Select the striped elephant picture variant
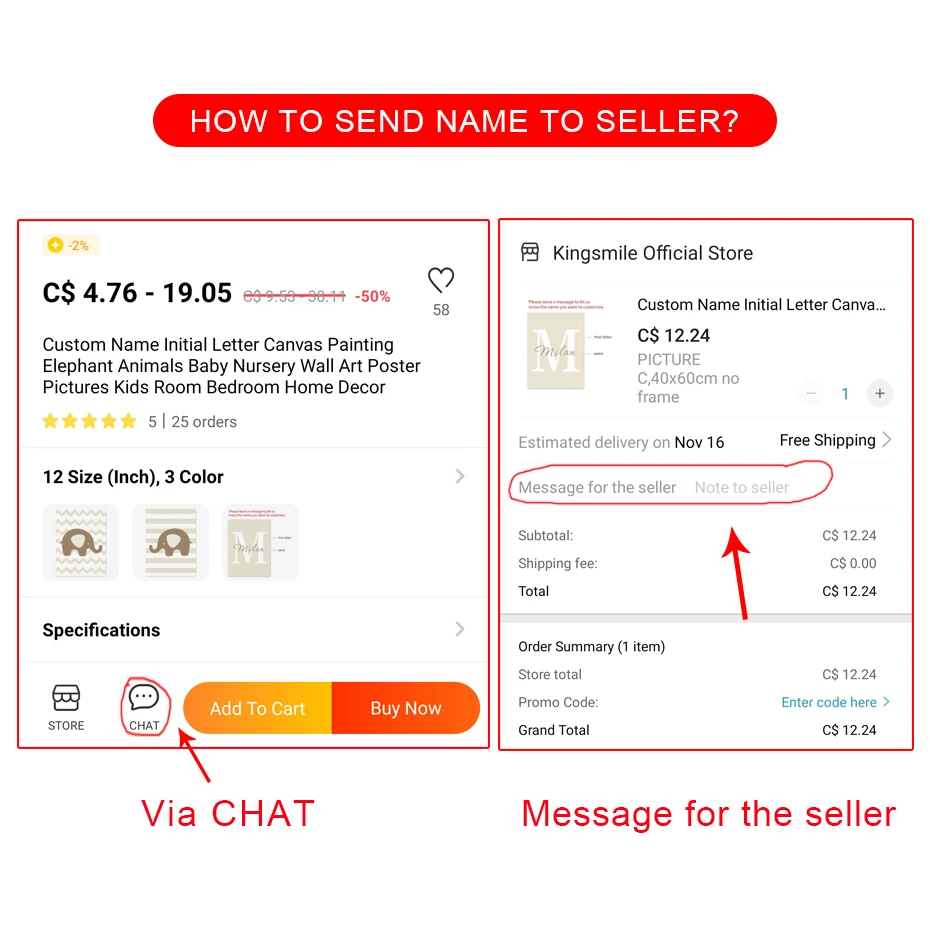930x930 pixels. (x=170, y=542)
